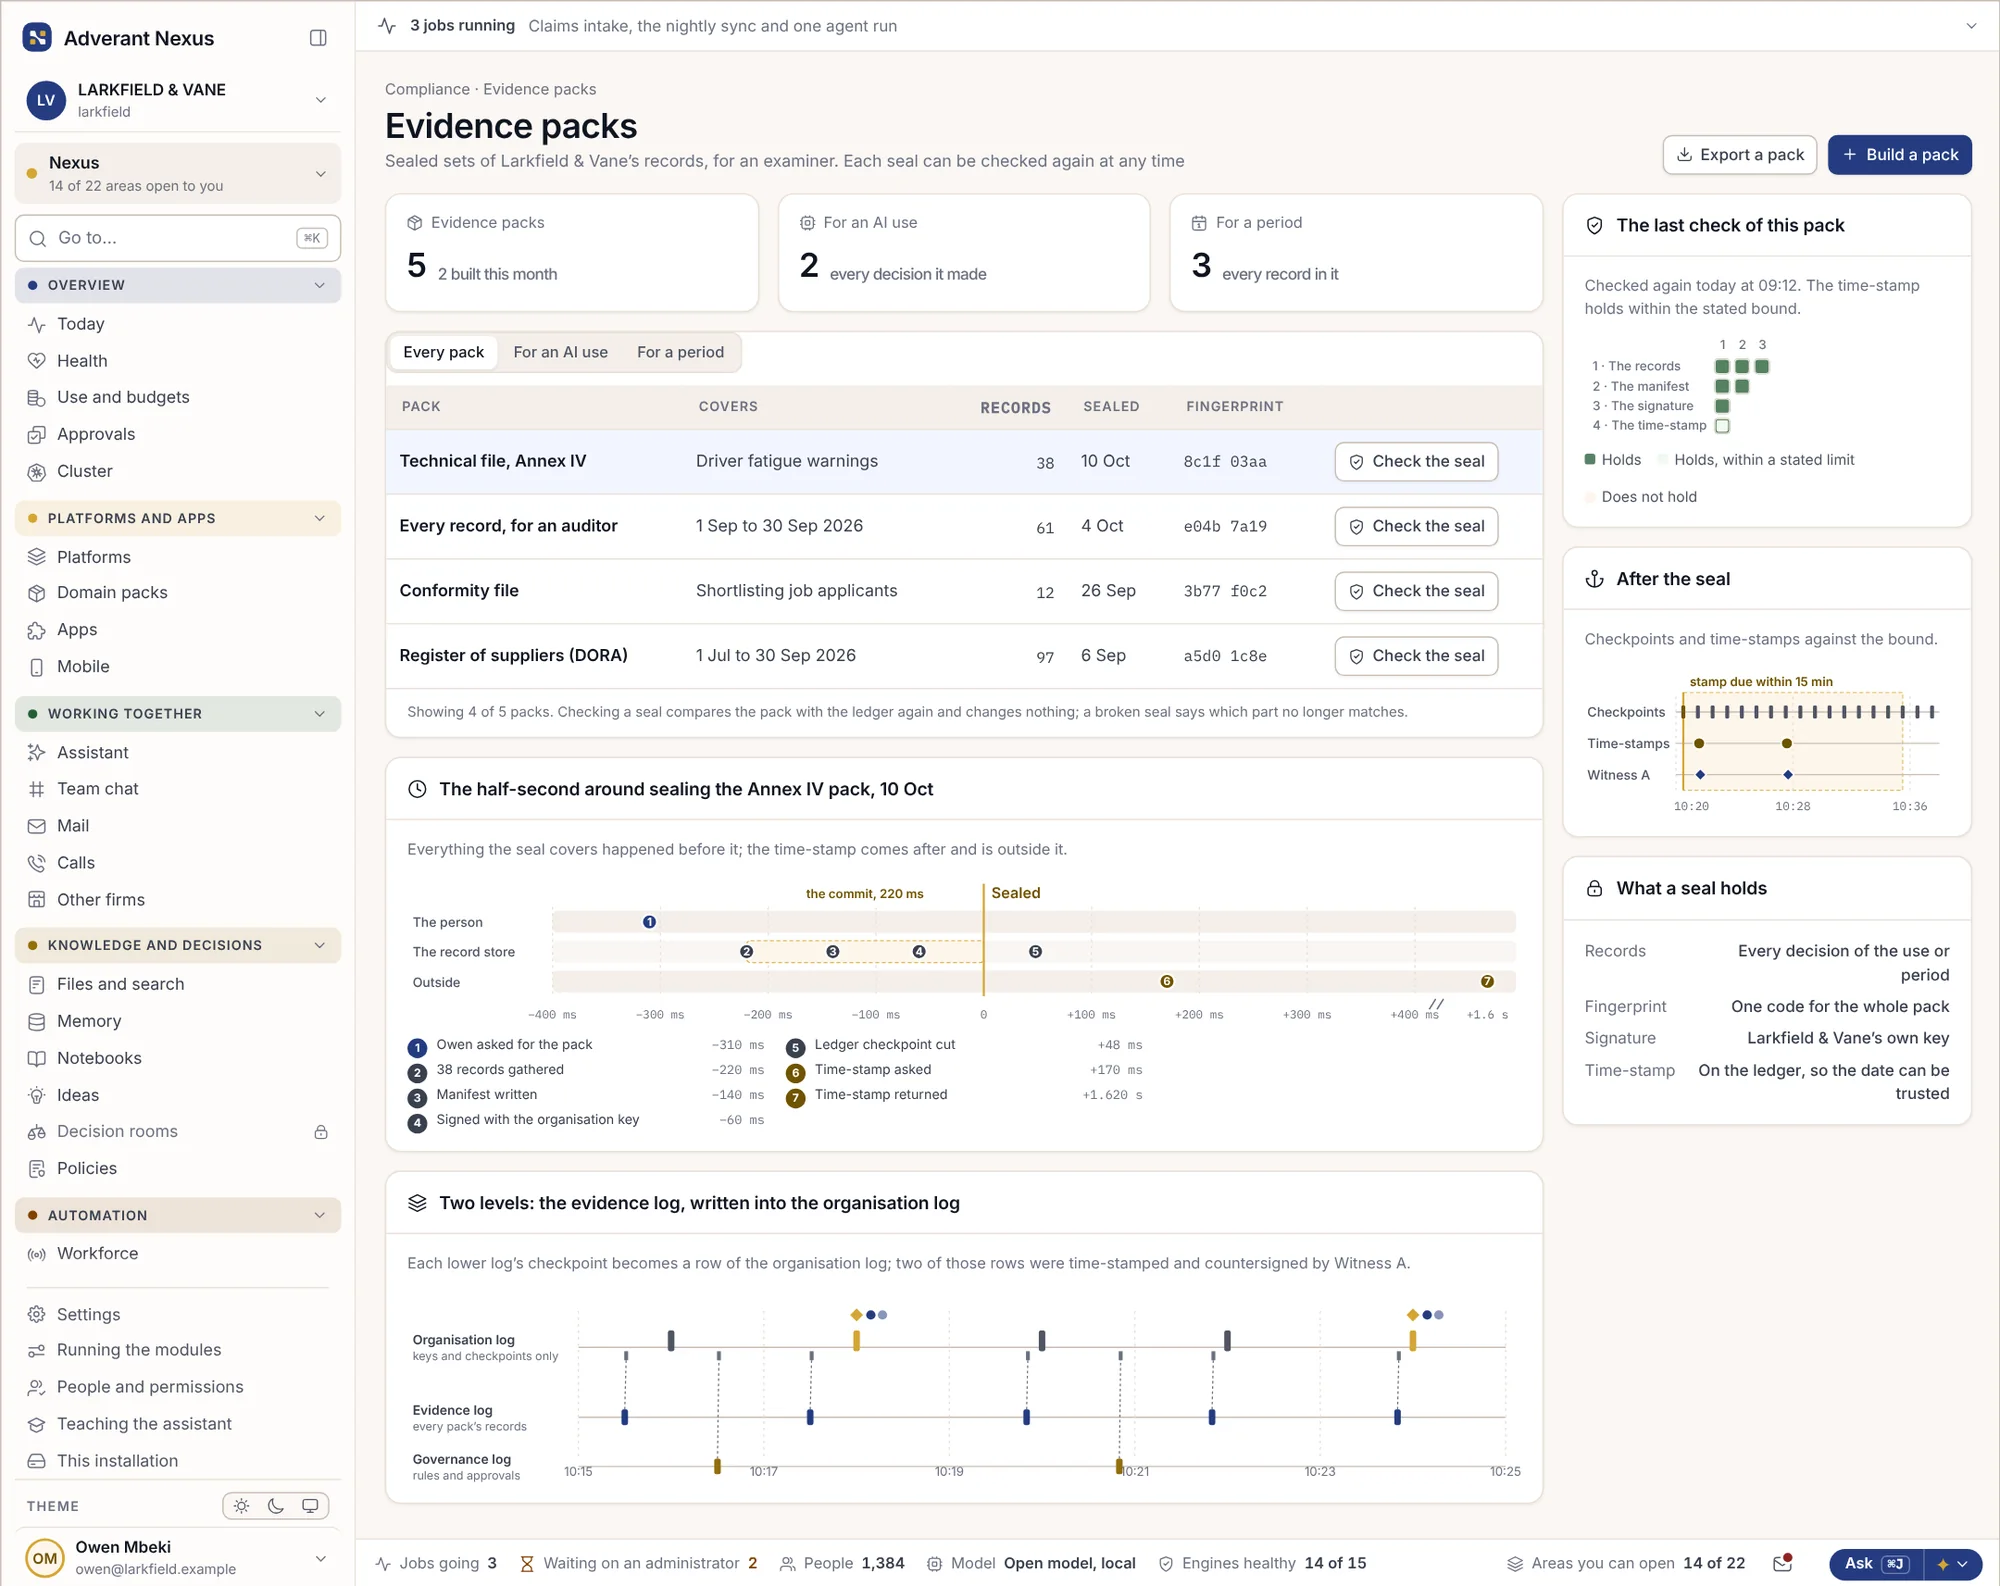Open the Settings gear icon

point(37,1314)
